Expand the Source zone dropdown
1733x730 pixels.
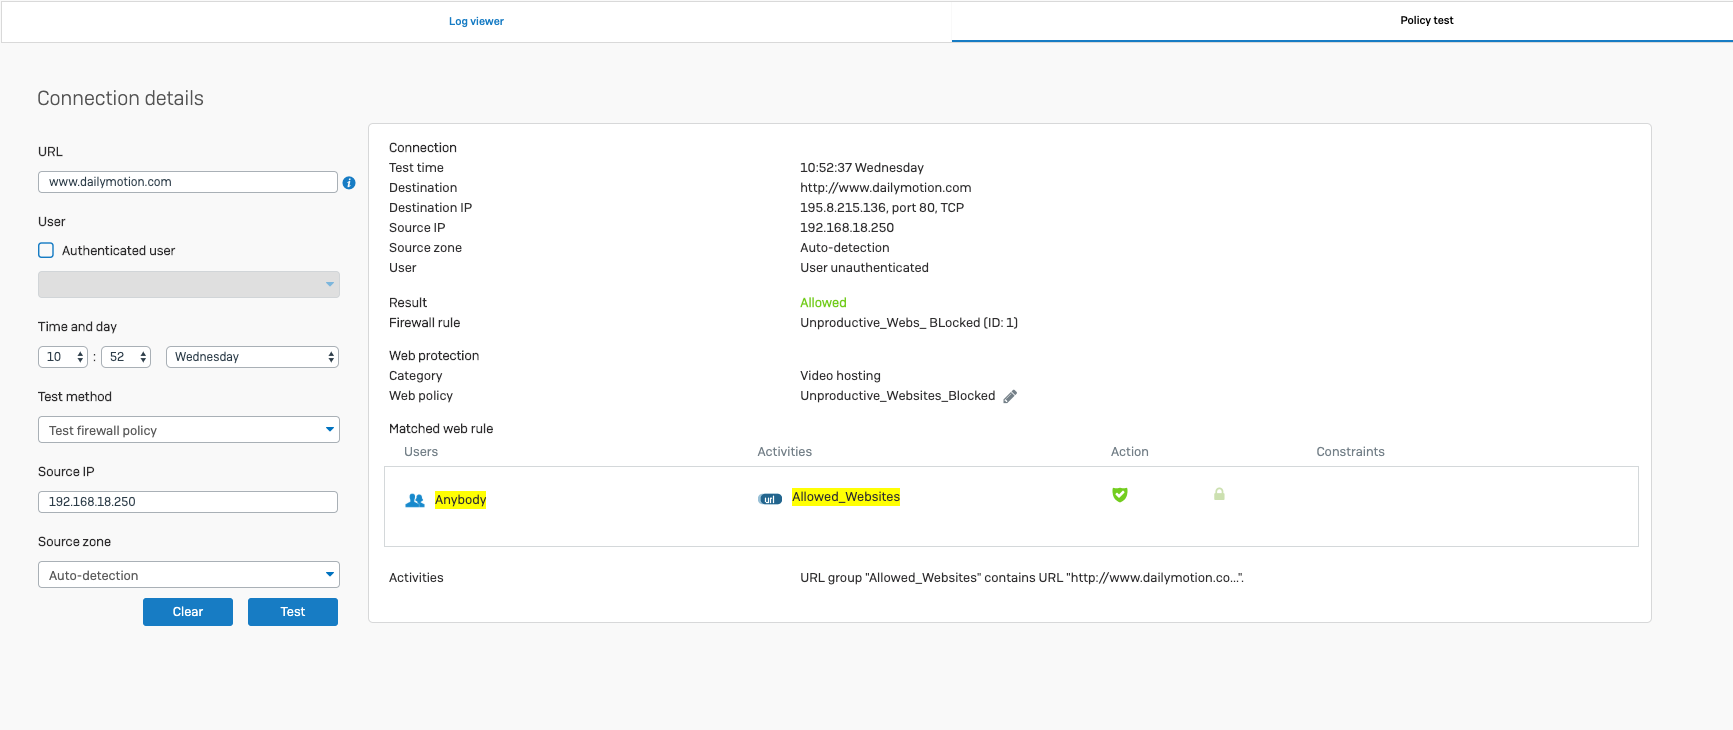(x=189, y=575)
